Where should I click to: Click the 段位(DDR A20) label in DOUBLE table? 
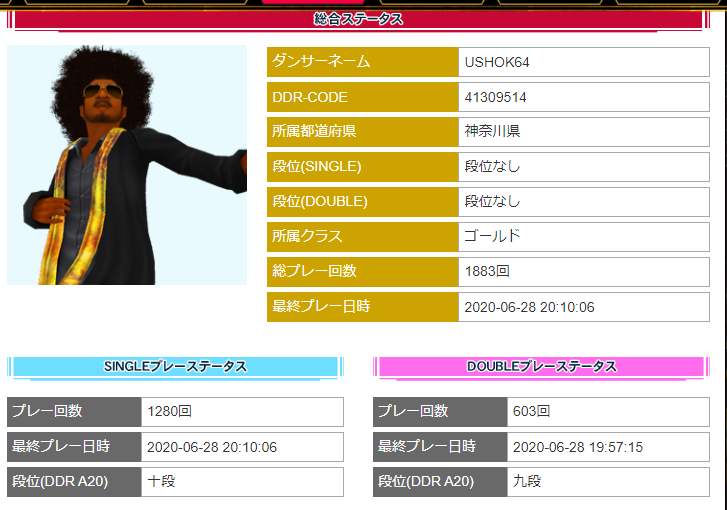click(440, 482)
